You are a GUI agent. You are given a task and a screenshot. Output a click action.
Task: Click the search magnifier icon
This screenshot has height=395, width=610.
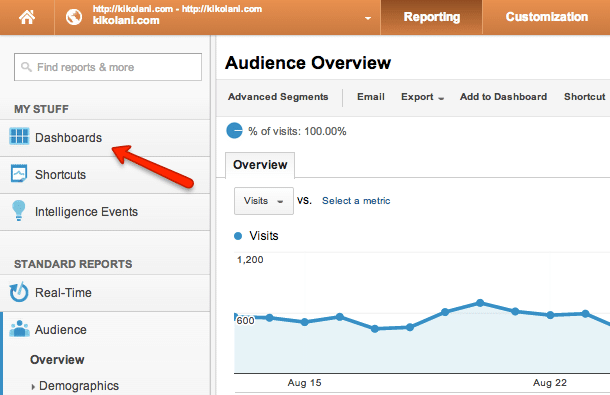point(26,67)
